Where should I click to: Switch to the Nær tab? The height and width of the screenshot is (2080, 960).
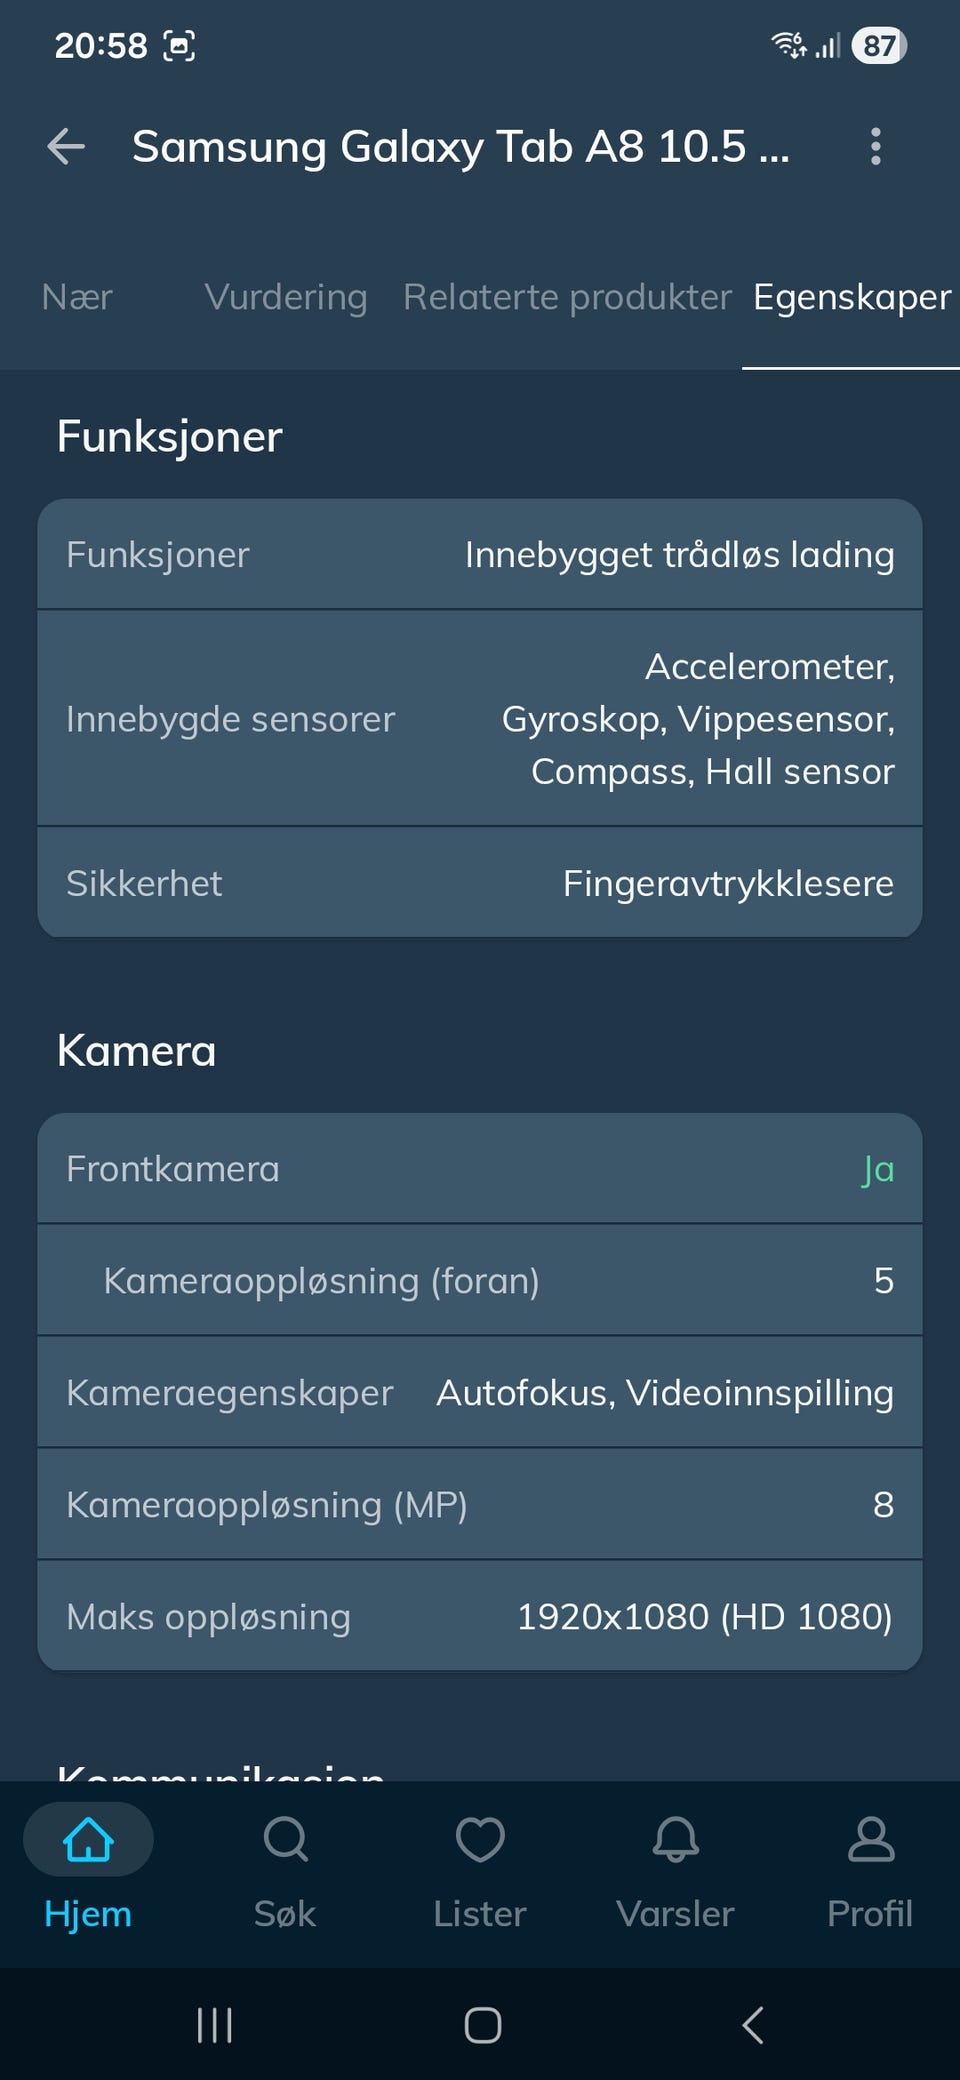click(x=77, y=297)
